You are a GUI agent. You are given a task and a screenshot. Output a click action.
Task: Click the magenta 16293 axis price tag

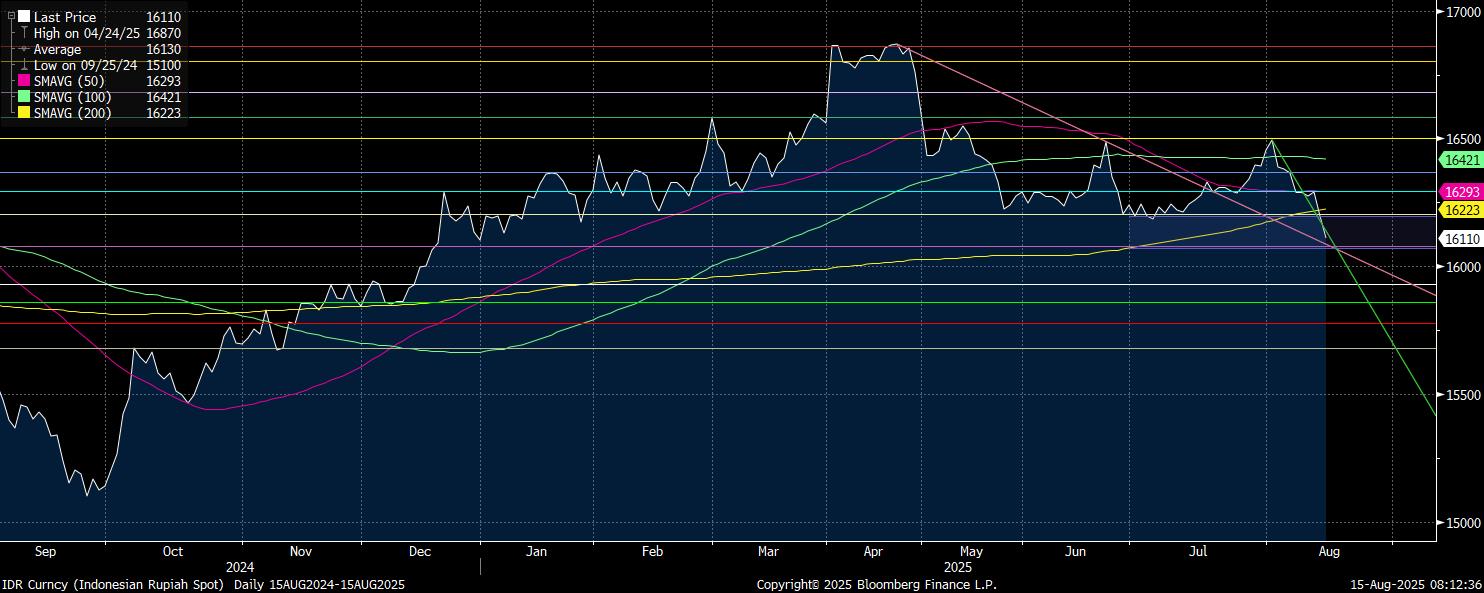click(1461, 192)
